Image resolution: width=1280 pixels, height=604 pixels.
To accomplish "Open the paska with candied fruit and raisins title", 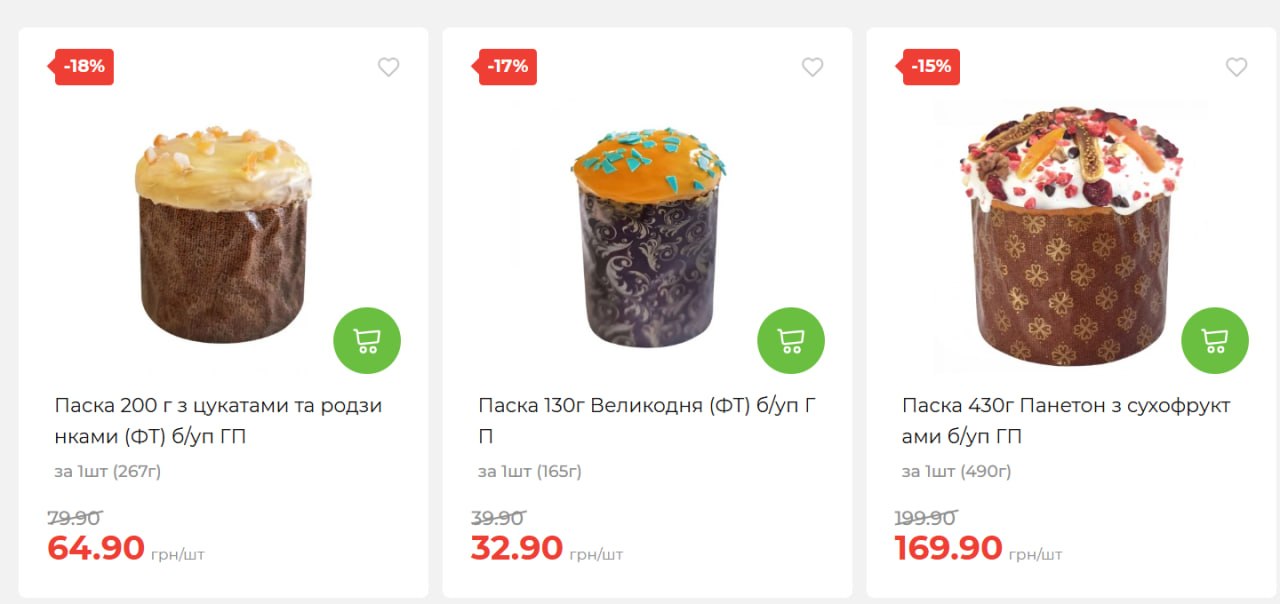I will 218,421.
